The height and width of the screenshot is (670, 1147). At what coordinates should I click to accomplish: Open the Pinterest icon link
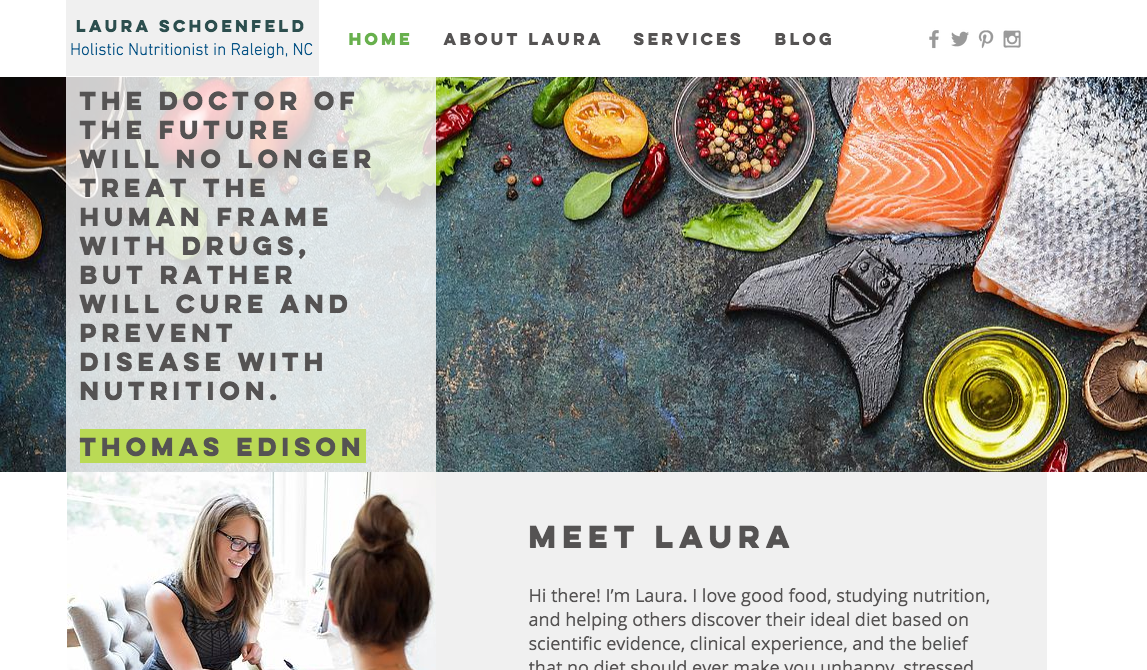[986, 39]
